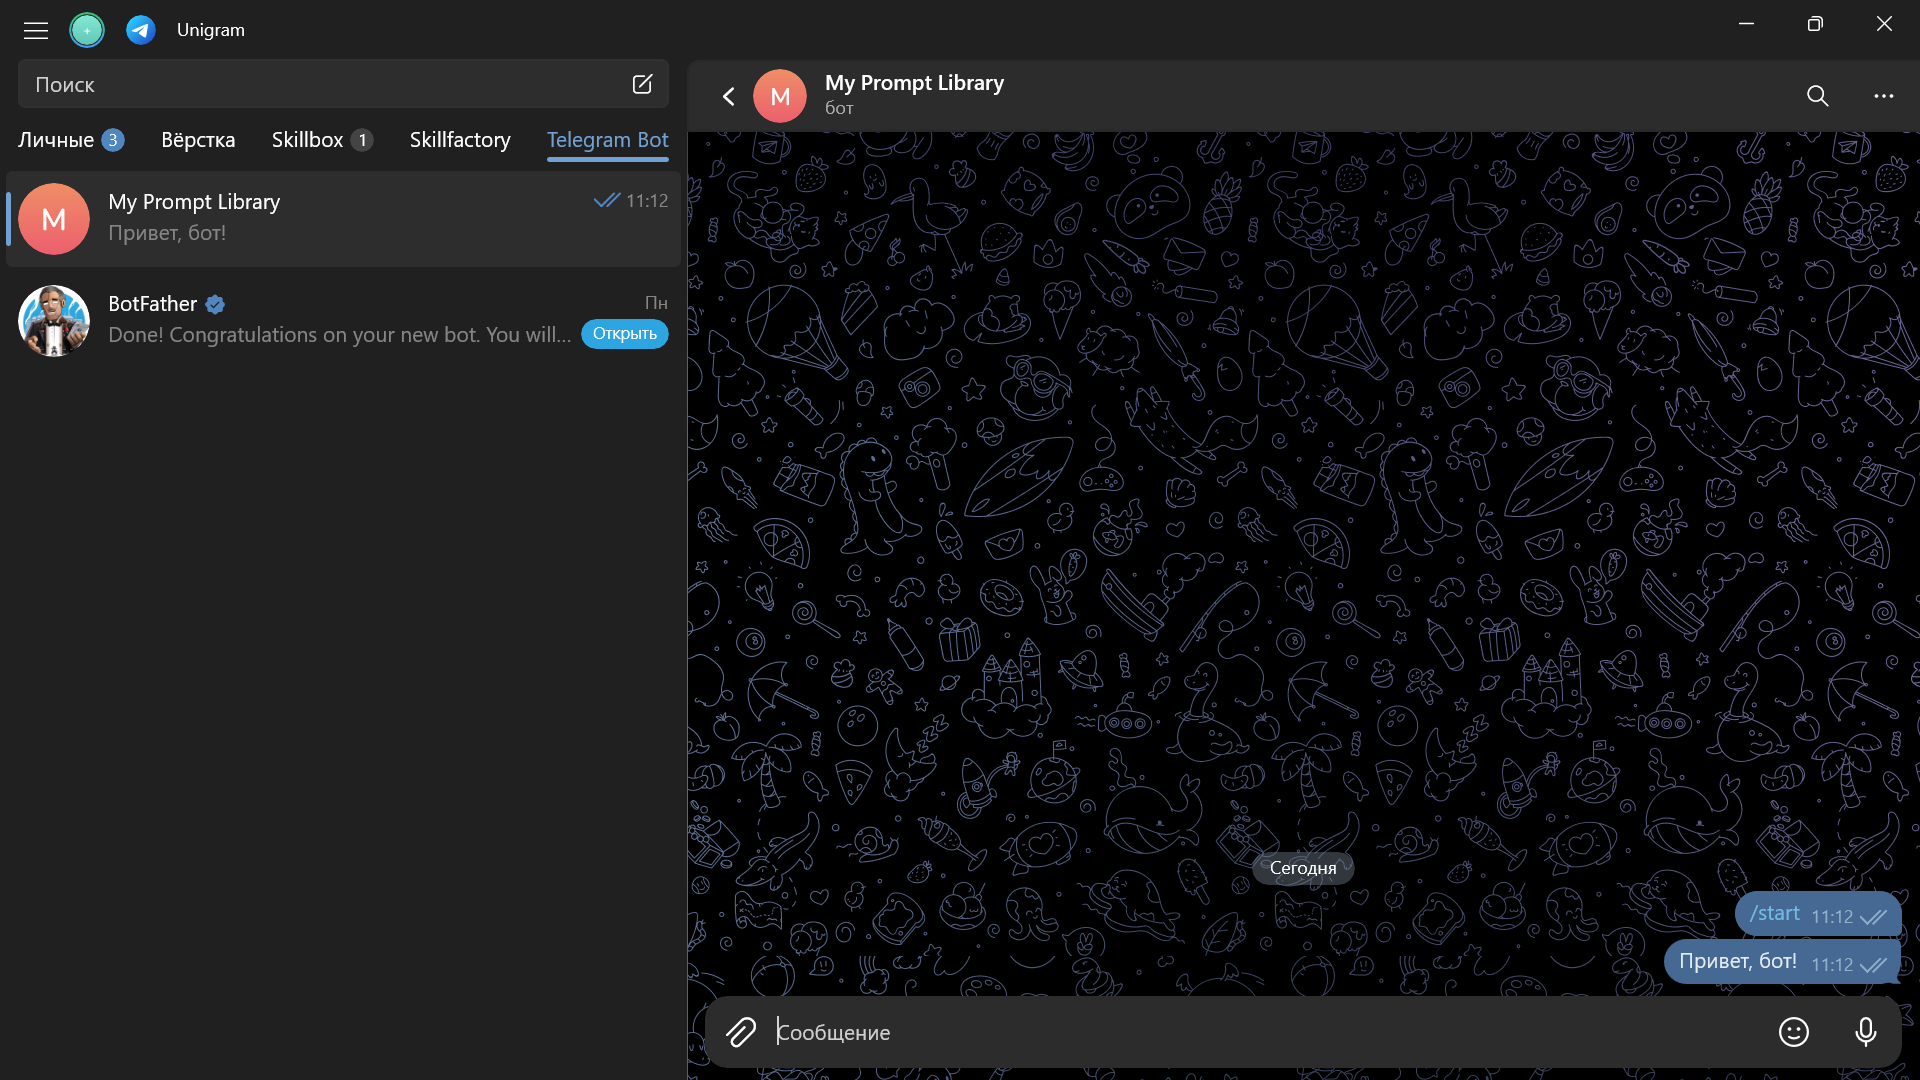Start voice recording with the microphone icon
This screenshot has height=1080, width=1920.
pos(1865,1032)
